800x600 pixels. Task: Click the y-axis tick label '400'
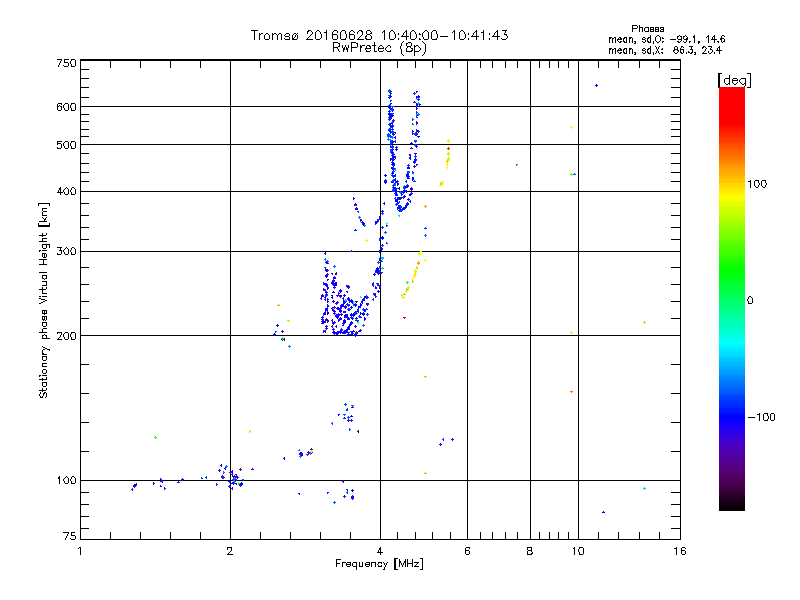pyautogui.click(x=66, y=191)
